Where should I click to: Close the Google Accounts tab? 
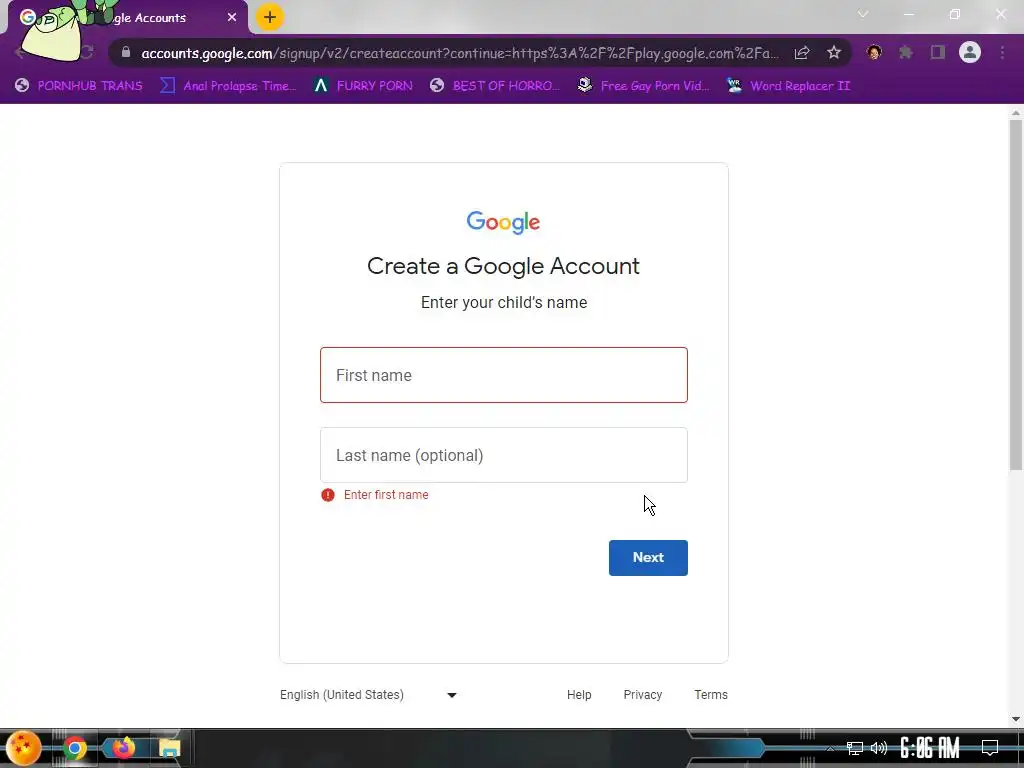coord(232,18)
